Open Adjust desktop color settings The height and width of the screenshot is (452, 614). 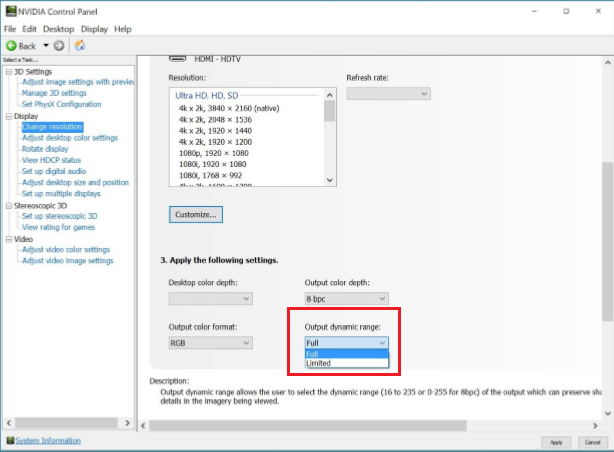click(70, 138)
